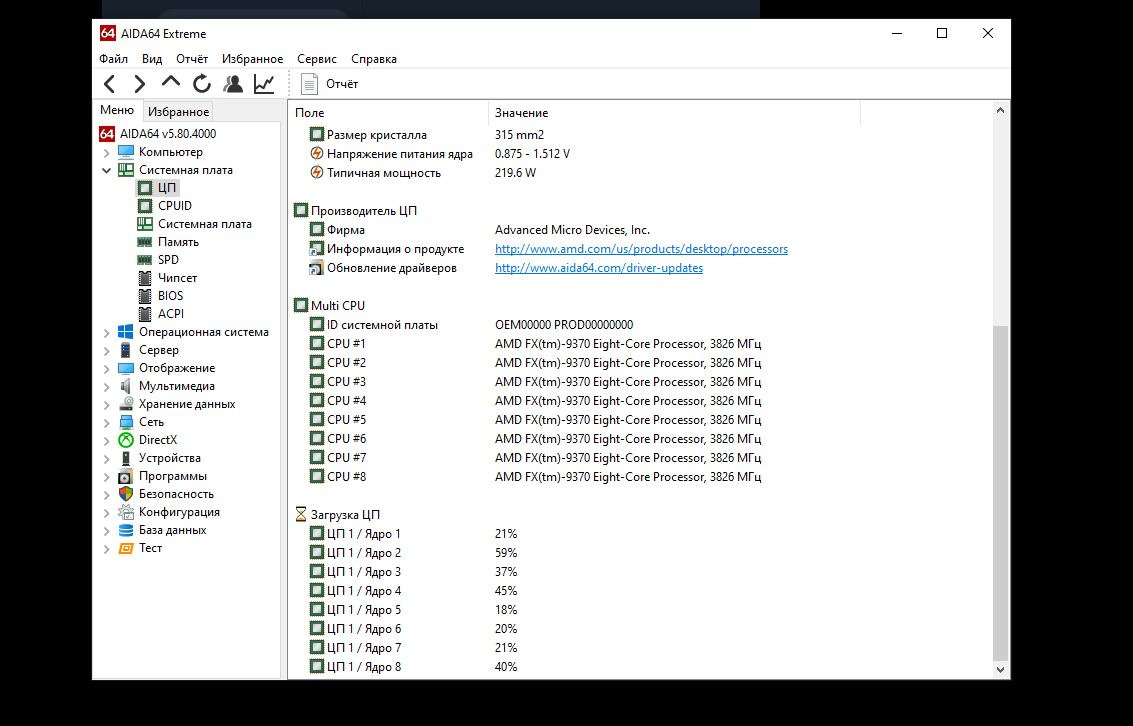Screen dimensions: 1133x726
Task: Click the Значение column header
Action: tap(521, 113)
